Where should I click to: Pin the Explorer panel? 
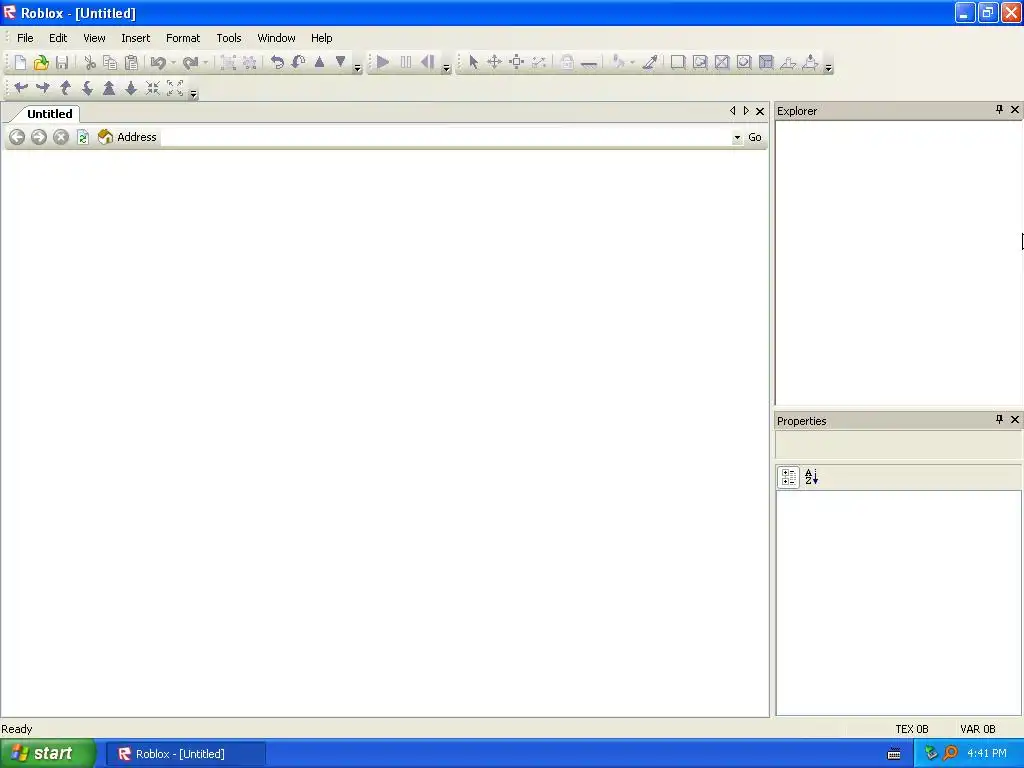click(x=999, y=110)
